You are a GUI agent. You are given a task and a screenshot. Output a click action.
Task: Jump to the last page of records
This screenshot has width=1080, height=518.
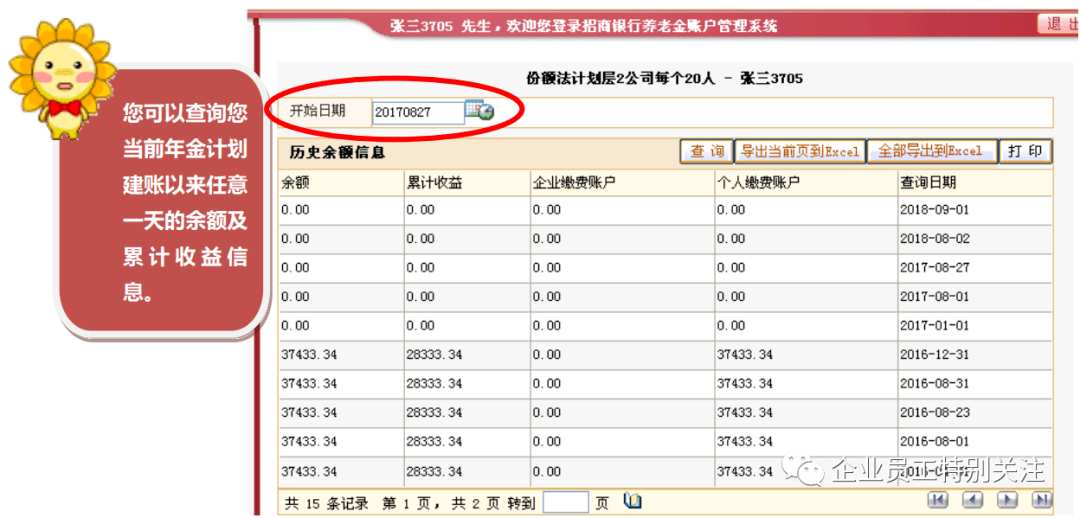(1041, 500)
